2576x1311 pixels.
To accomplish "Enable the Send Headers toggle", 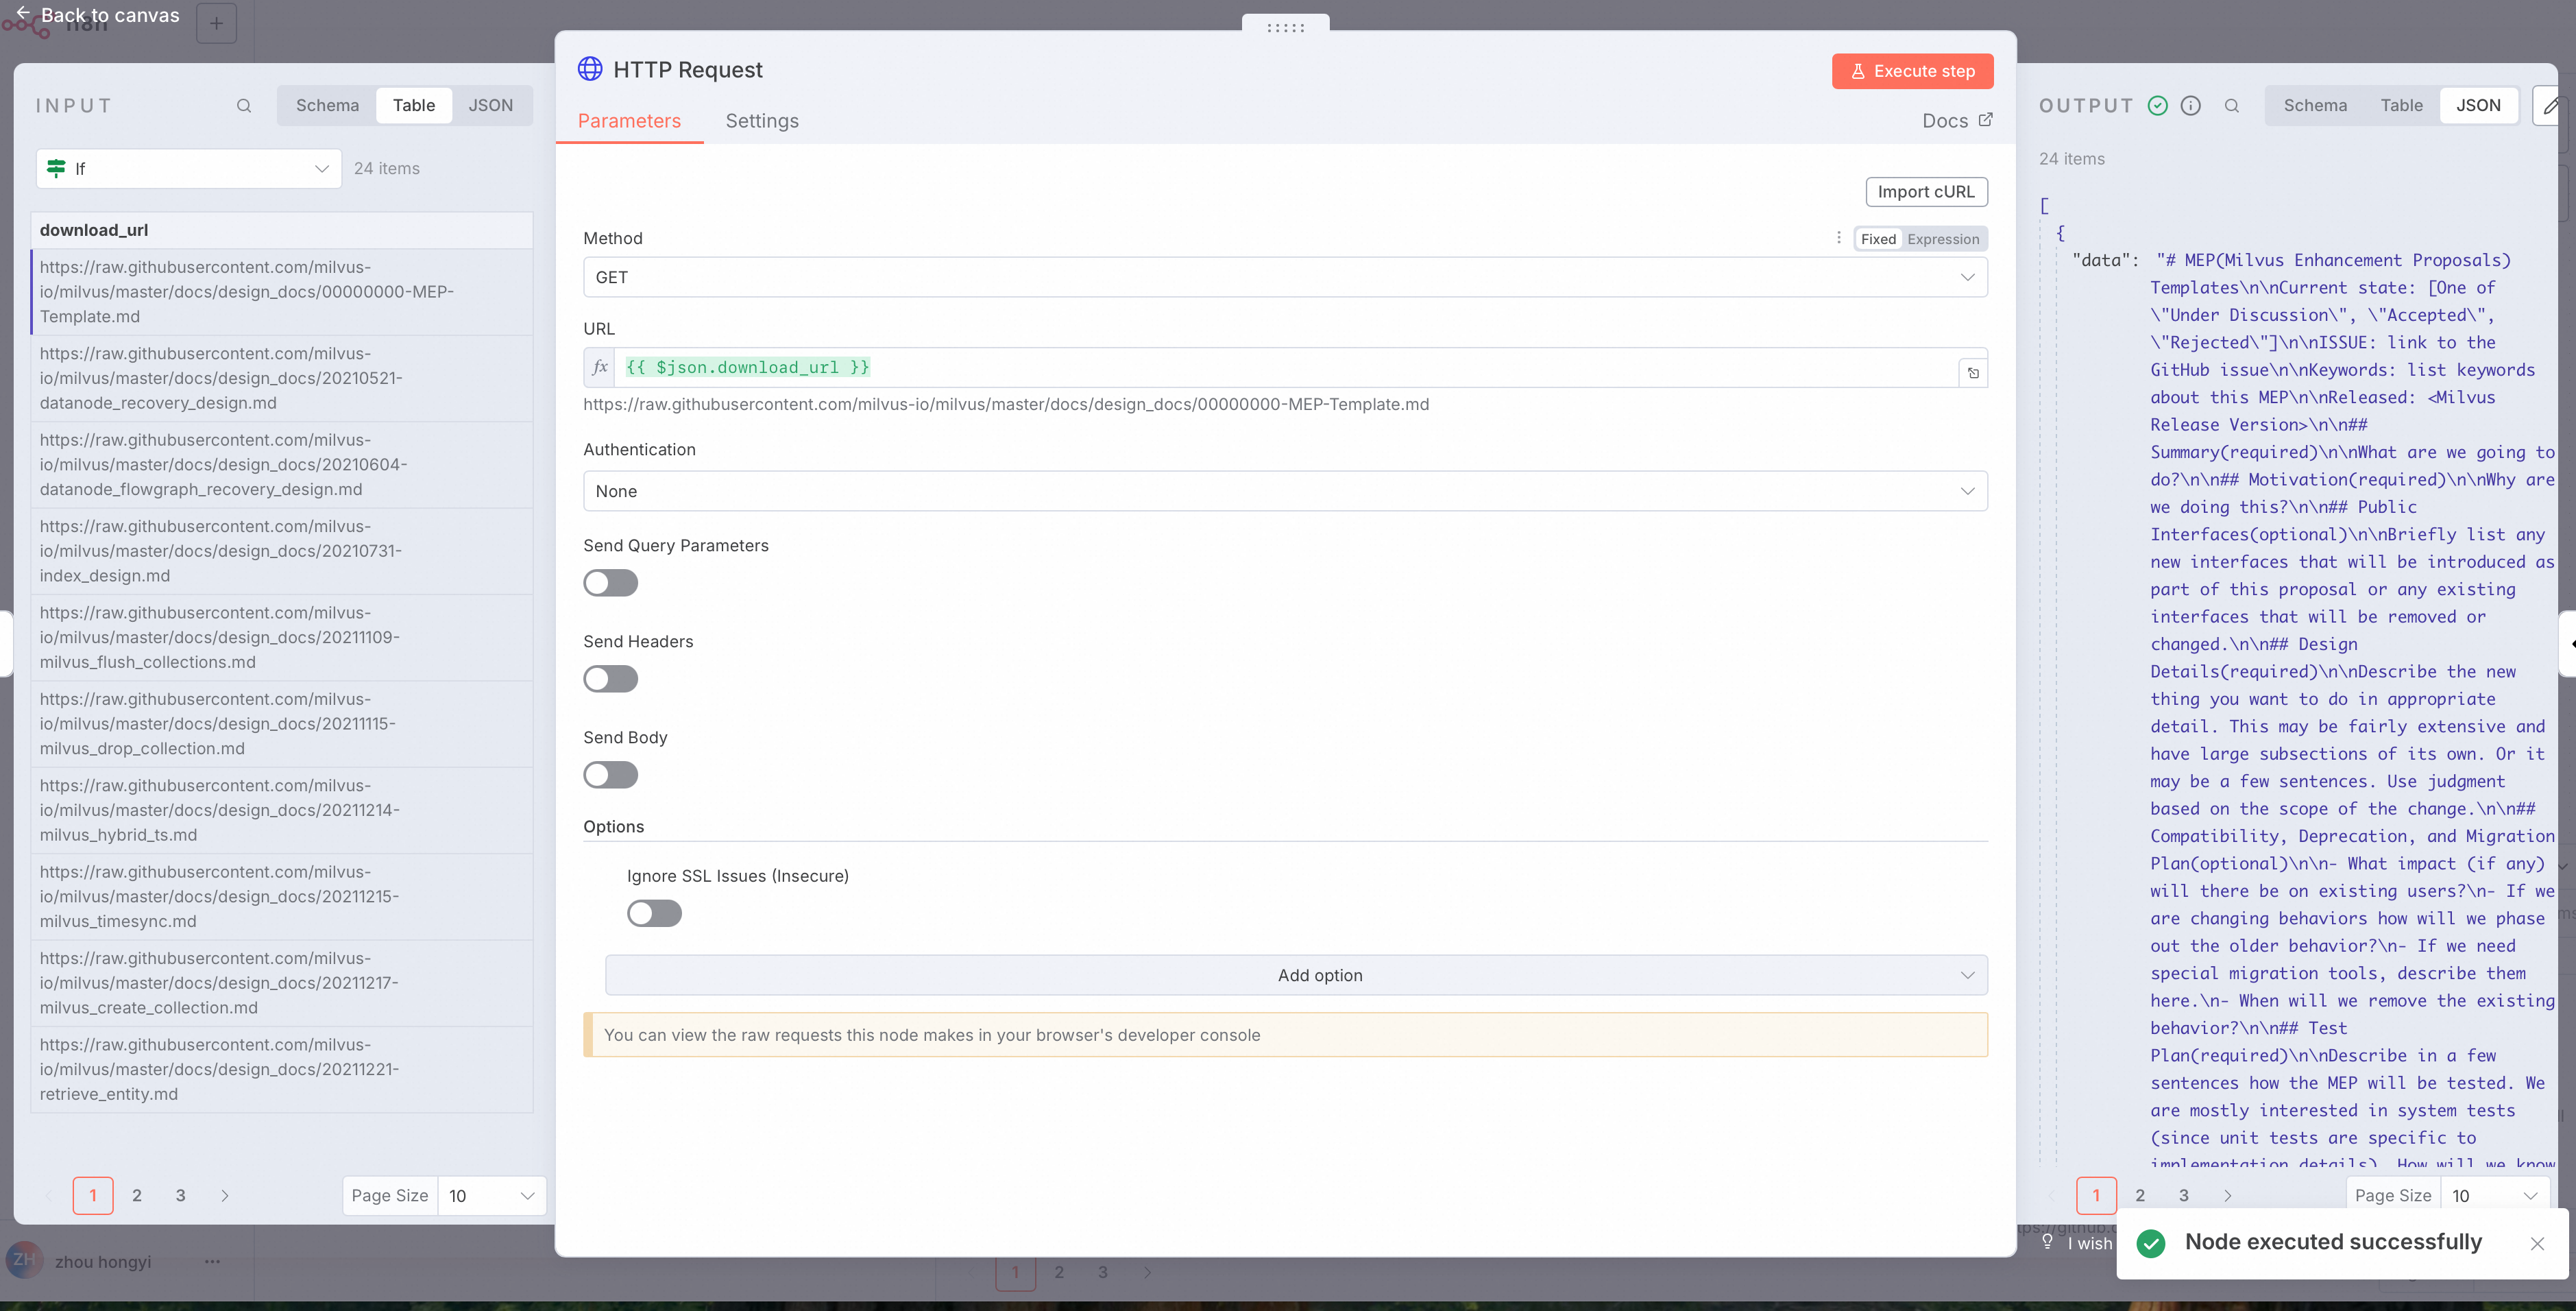I will [610, 678].
